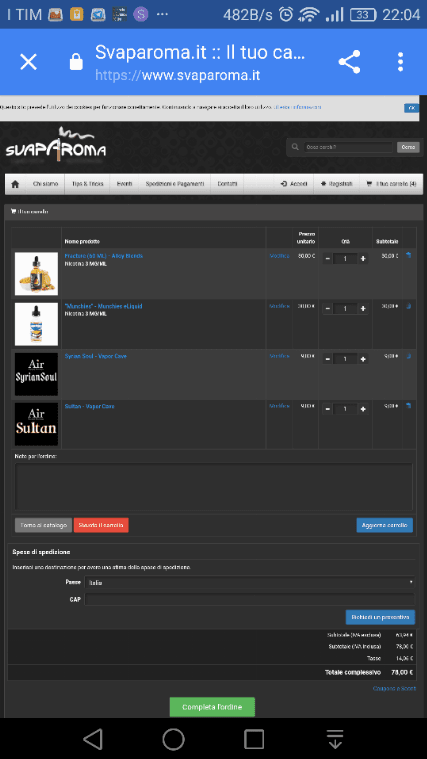Click the green Completa l'ordine button
This screenshot has width=427, height=759.
212,707
